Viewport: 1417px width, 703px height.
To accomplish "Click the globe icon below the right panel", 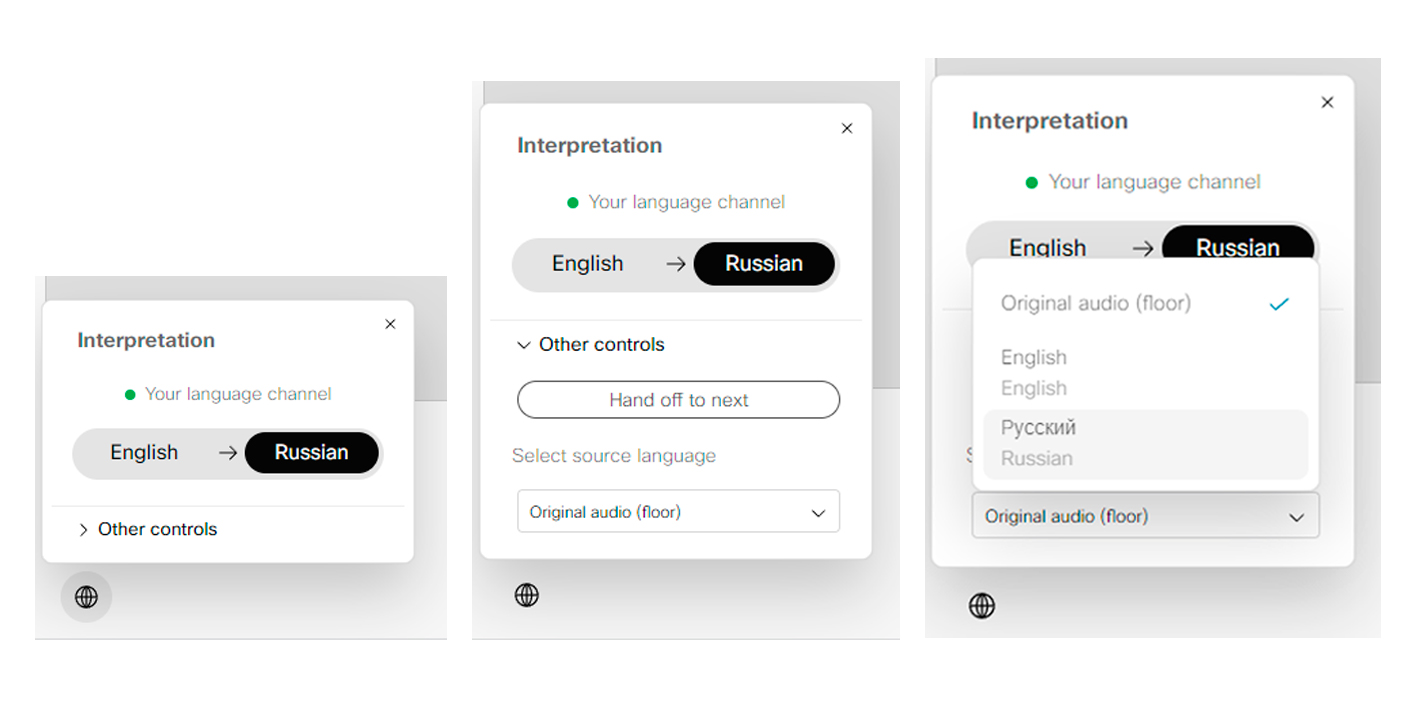I will click(x=981, y=606).
